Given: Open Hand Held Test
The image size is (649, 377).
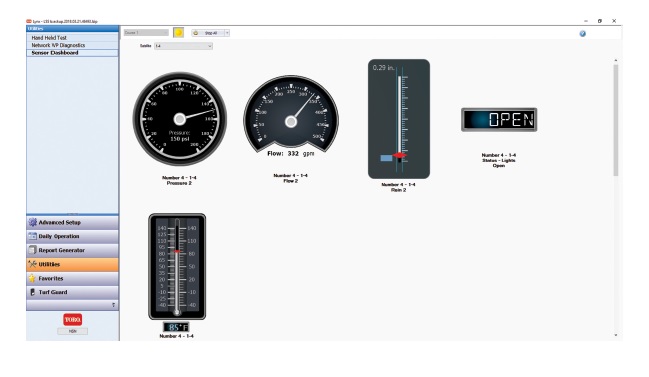Looking at the screenshot, I should pyautogui.click(x=49, y=38).
